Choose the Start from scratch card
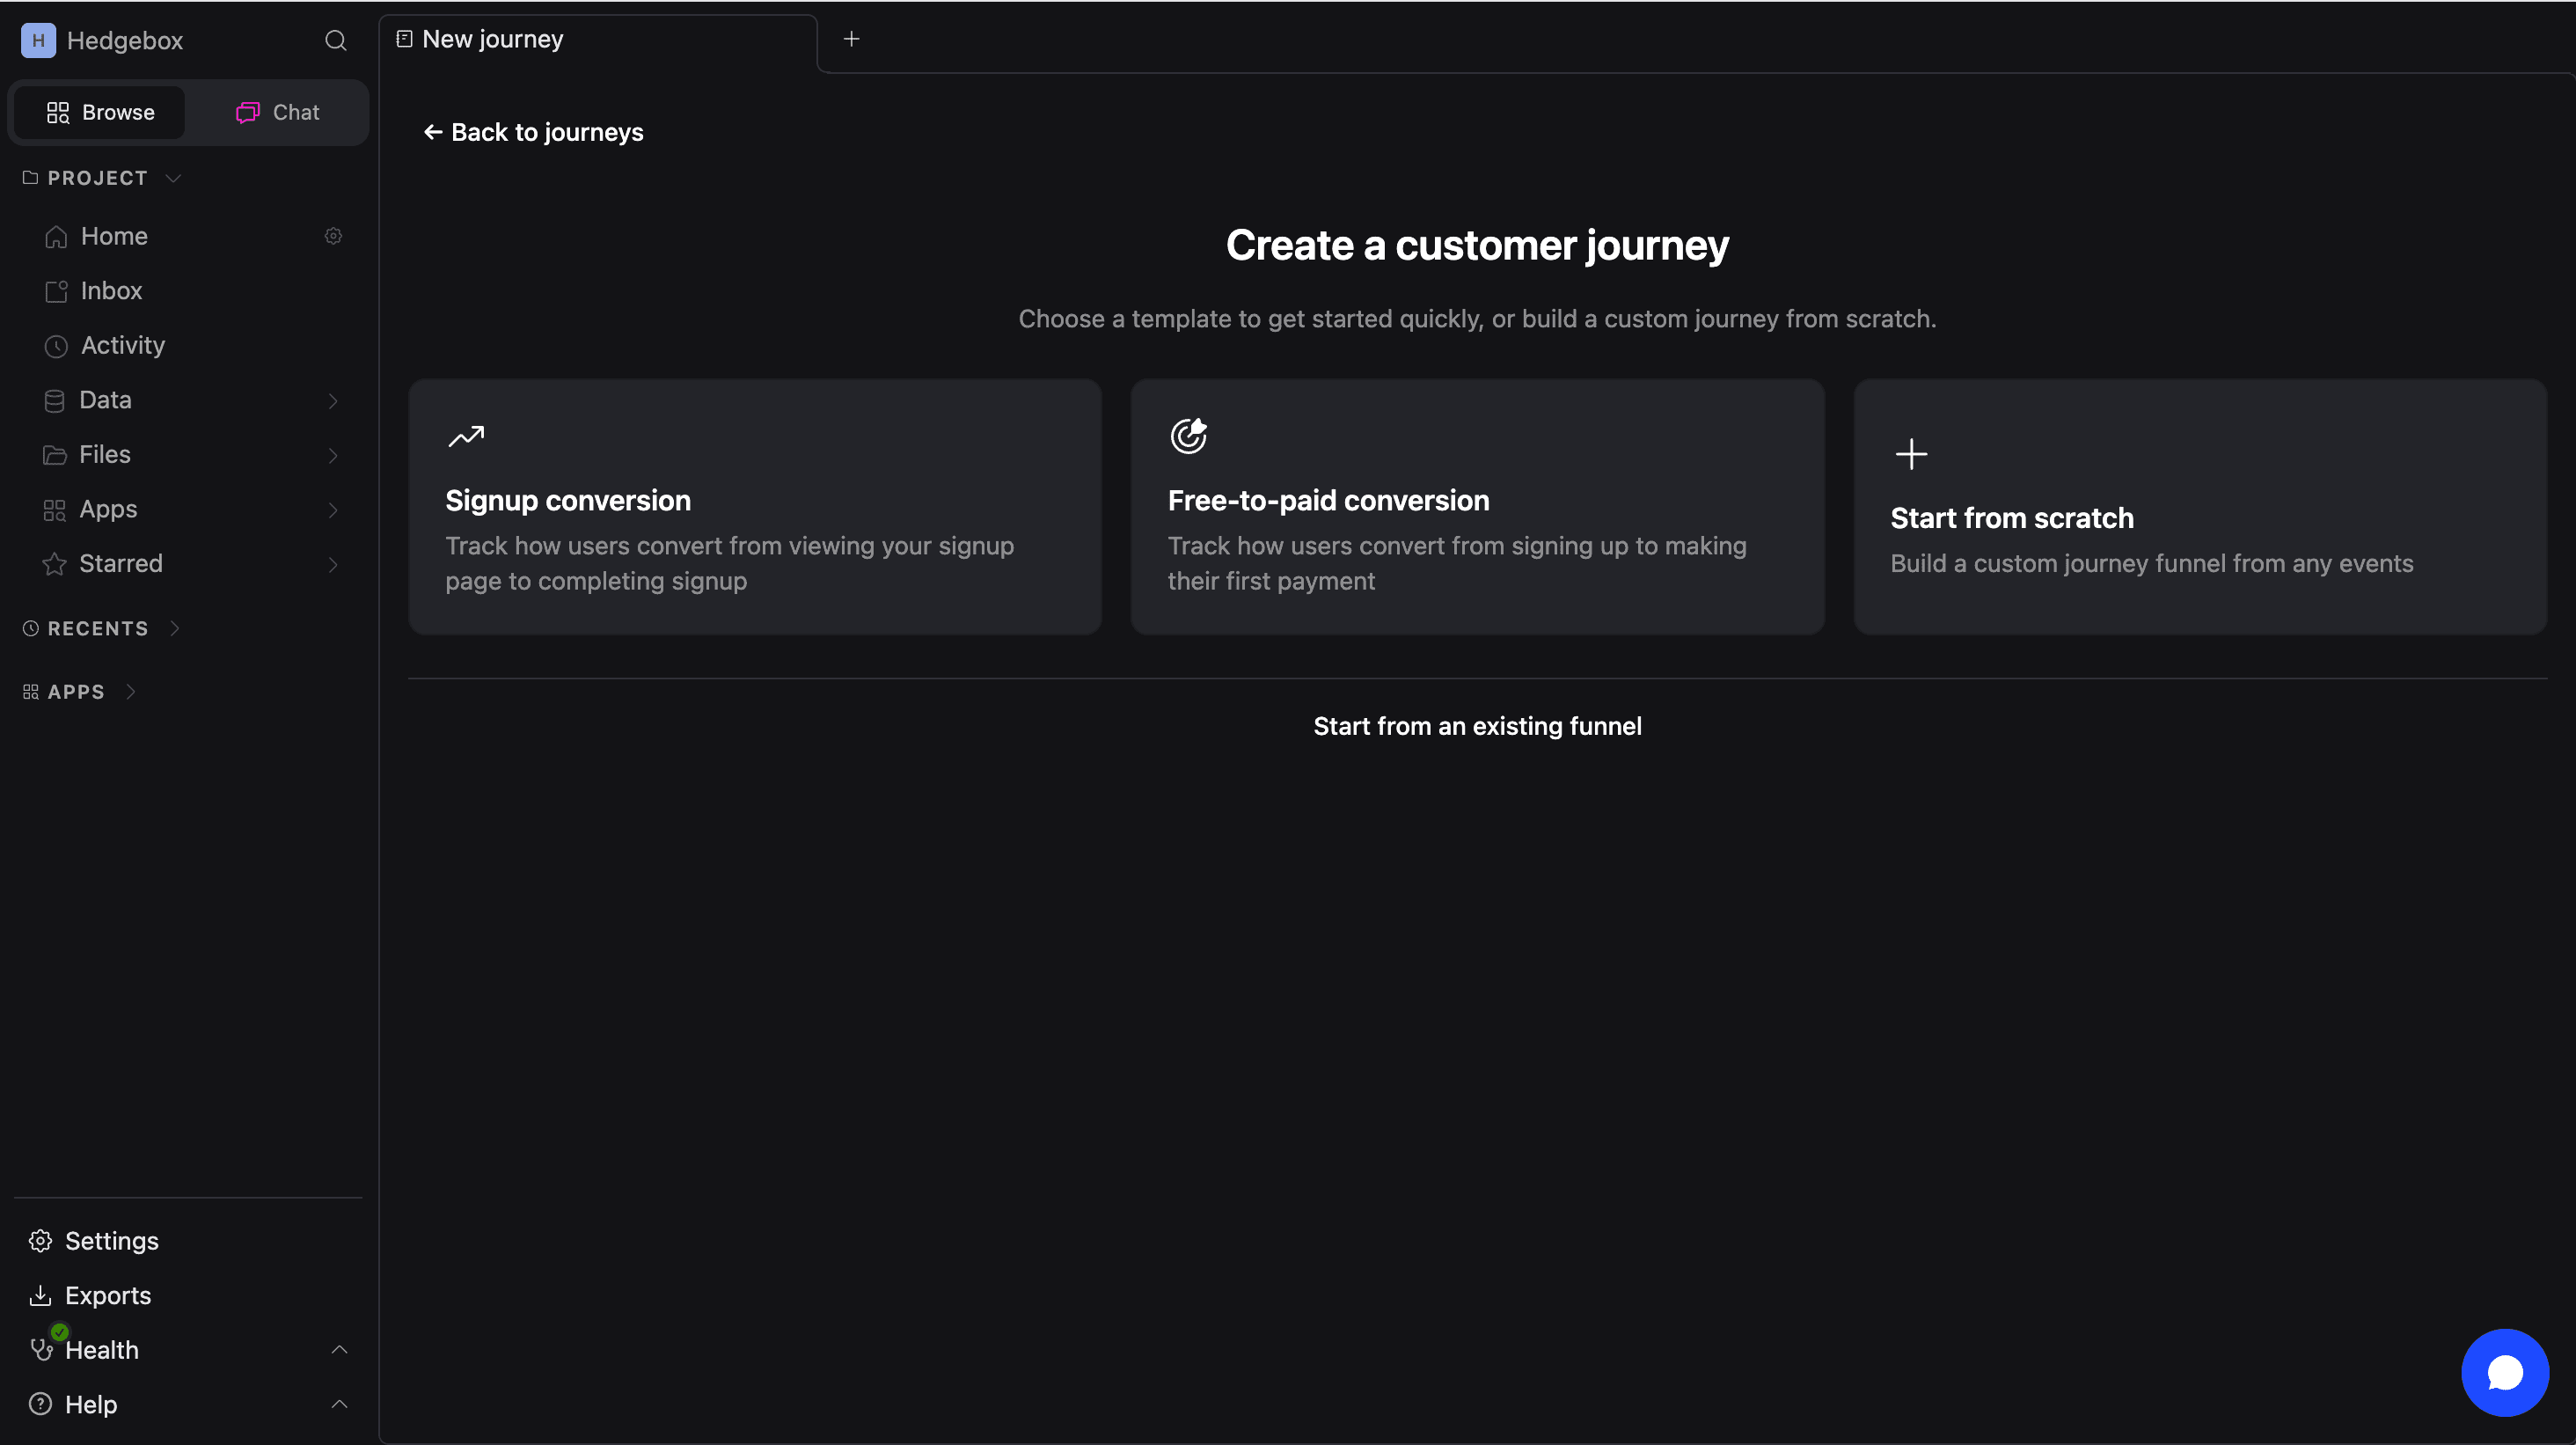Viewport: 2576px width, 1445px height. (2199, 507)
